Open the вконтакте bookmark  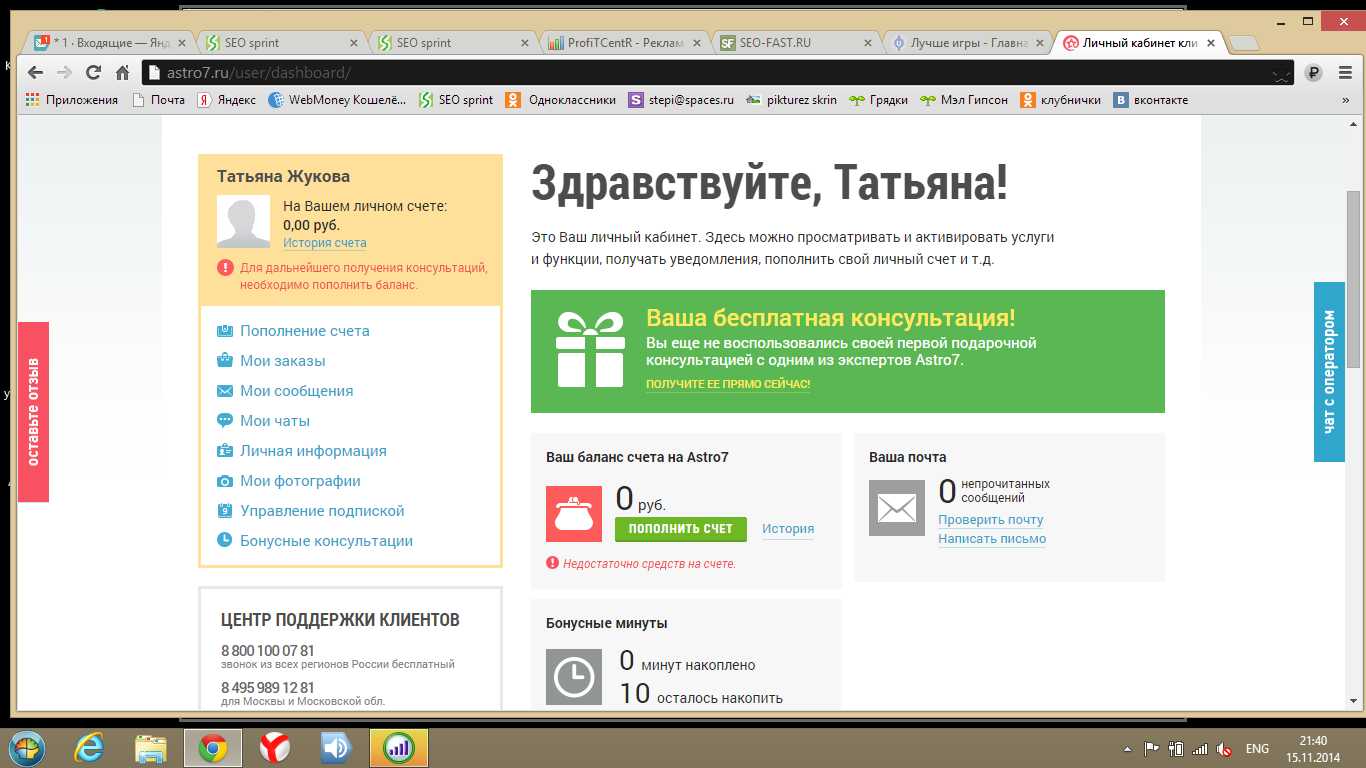pos(1152,100)
